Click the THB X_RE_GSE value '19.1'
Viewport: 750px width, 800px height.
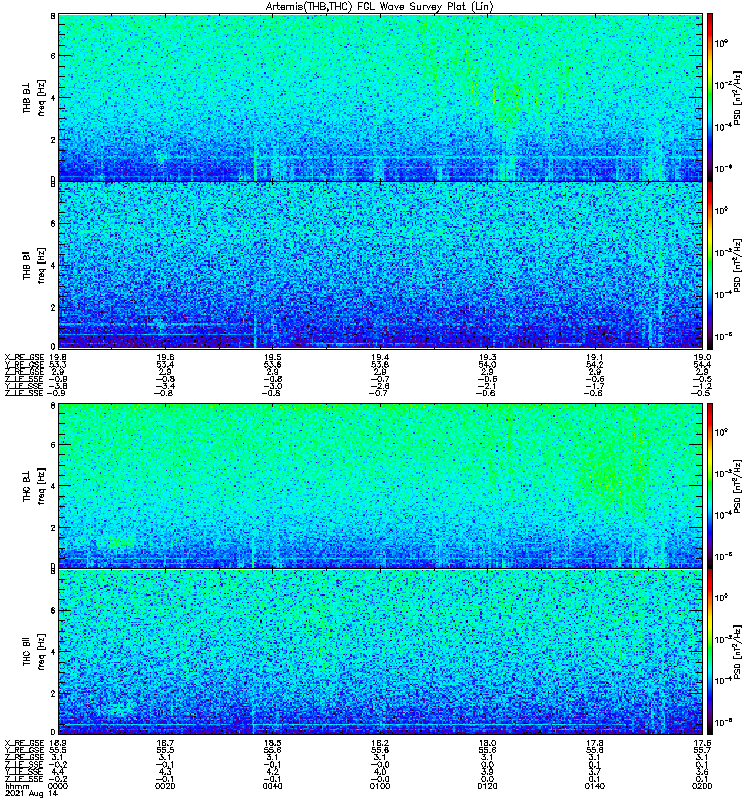point(595,358)
